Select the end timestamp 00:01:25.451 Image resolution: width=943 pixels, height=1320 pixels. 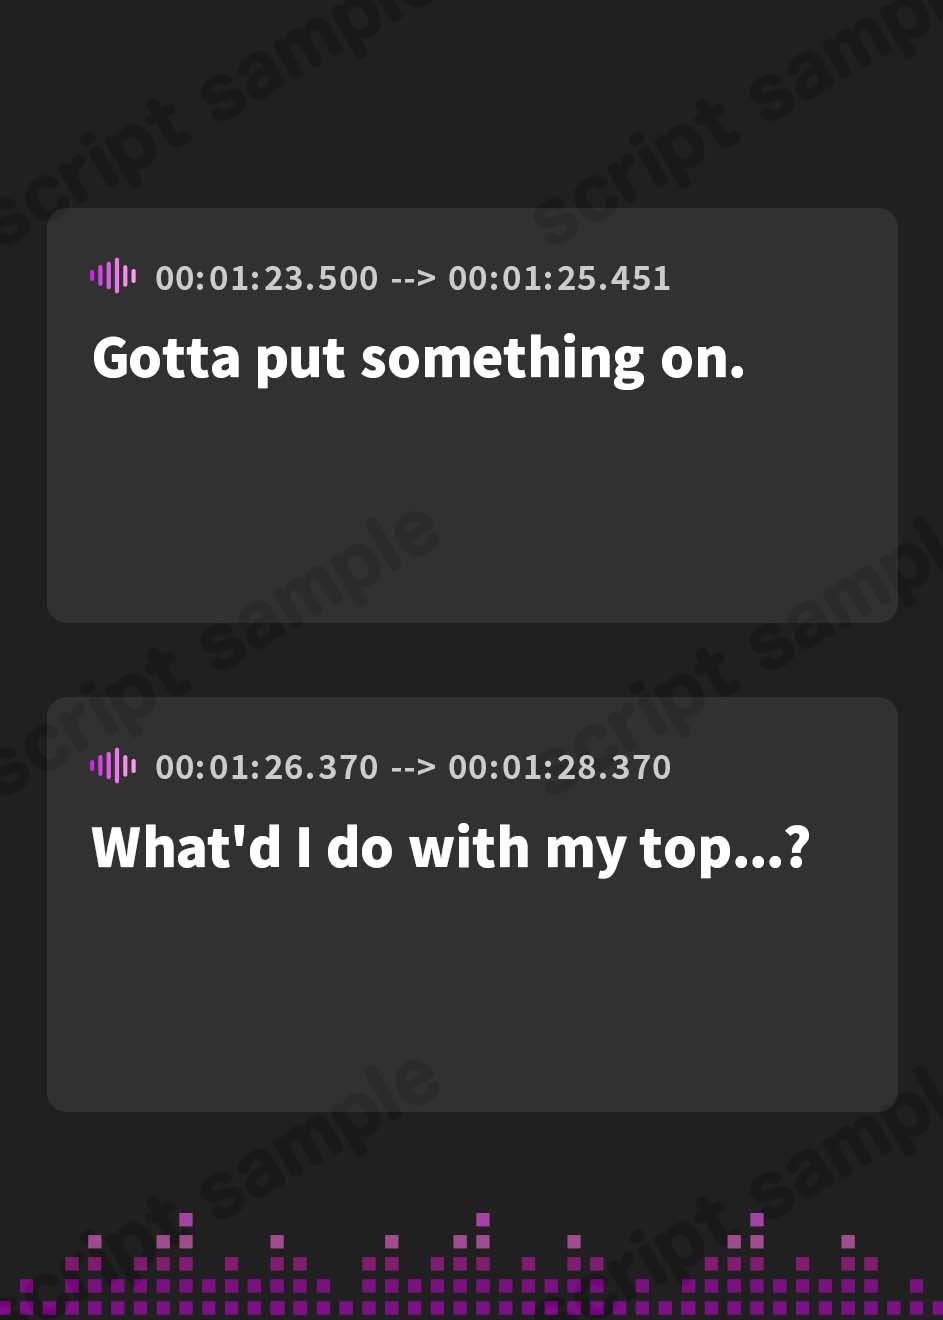[559, 278]
